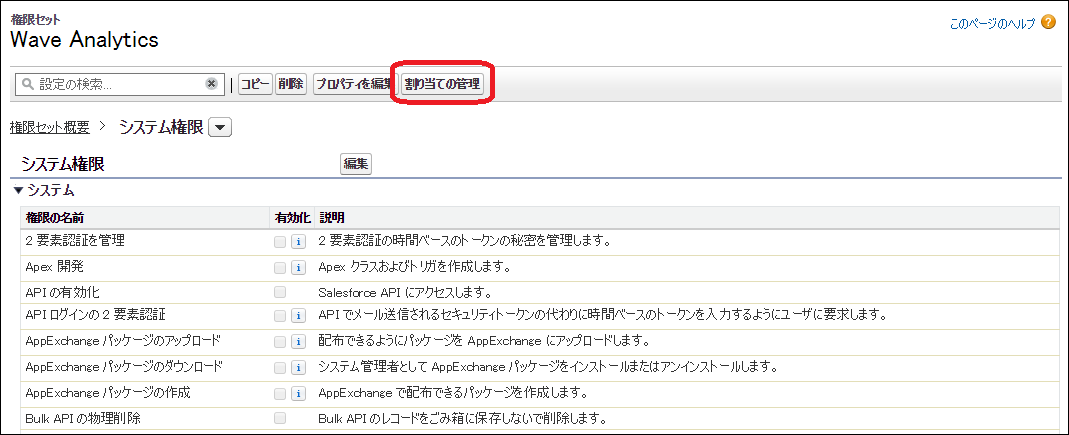Image resolution: width=1069 pixels, height=435 pixels.
Task: Click the Wave Analytics page title
Action: pyautogui.click(x=85, y=40)
